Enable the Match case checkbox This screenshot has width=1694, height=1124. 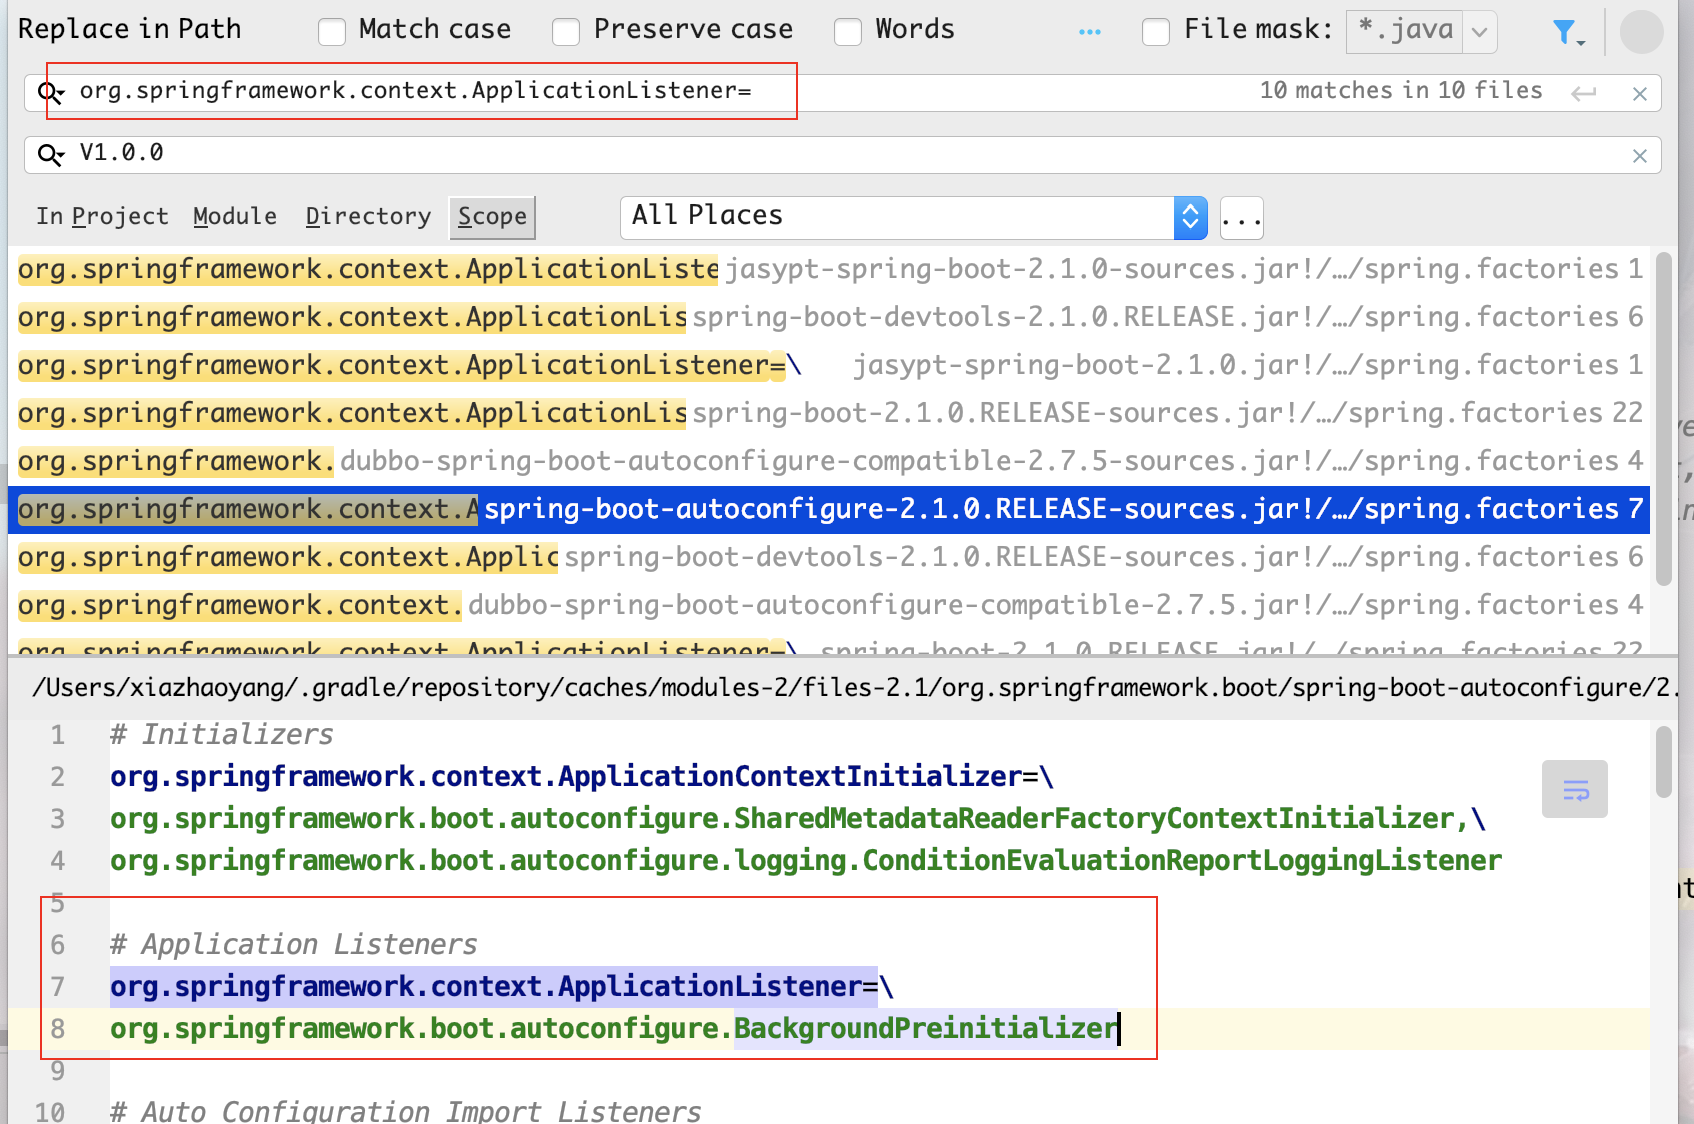click(x=332, y=32)
